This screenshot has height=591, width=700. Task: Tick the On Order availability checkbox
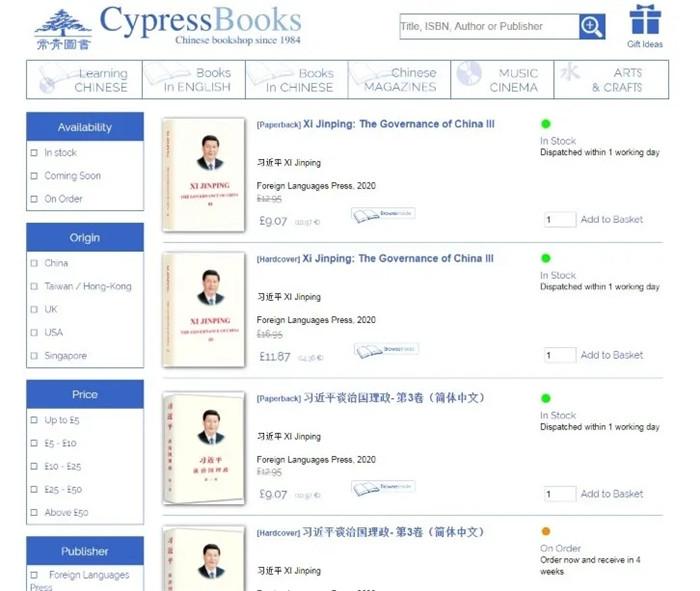pos(34,199)
